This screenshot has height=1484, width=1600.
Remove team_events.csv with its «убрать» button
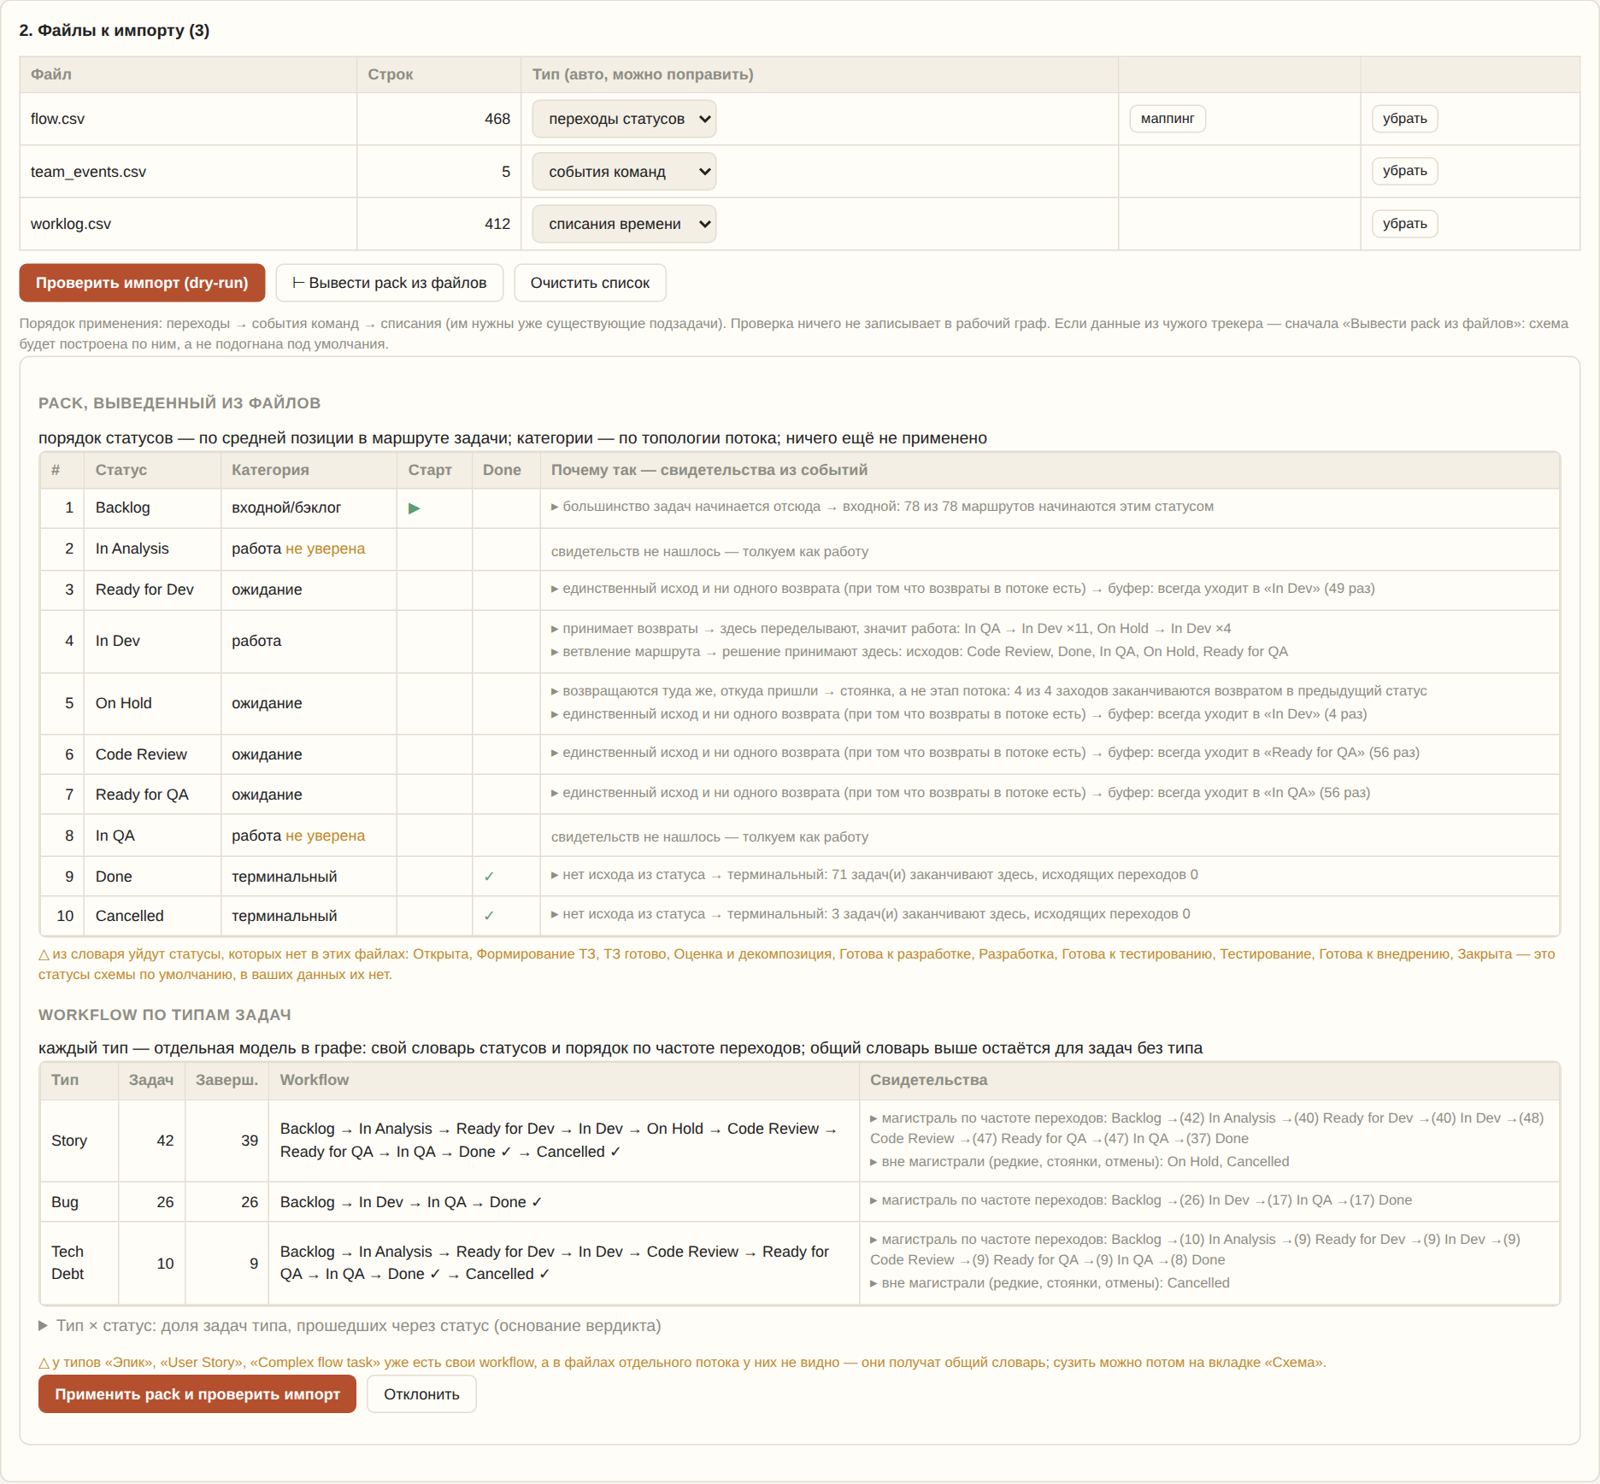tap(1404, 171)
